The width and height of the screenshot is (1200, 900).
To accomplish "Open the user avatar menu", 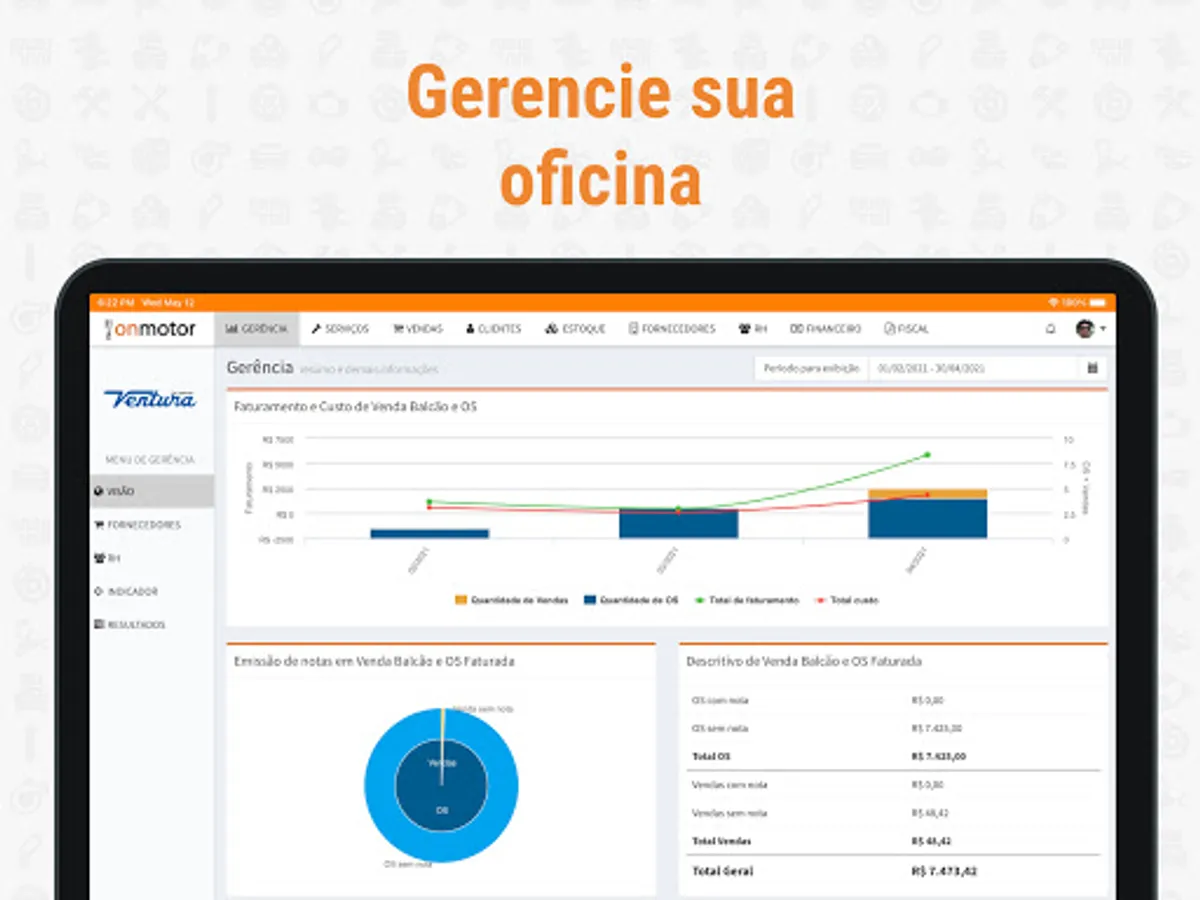I will click(1089, 329).
